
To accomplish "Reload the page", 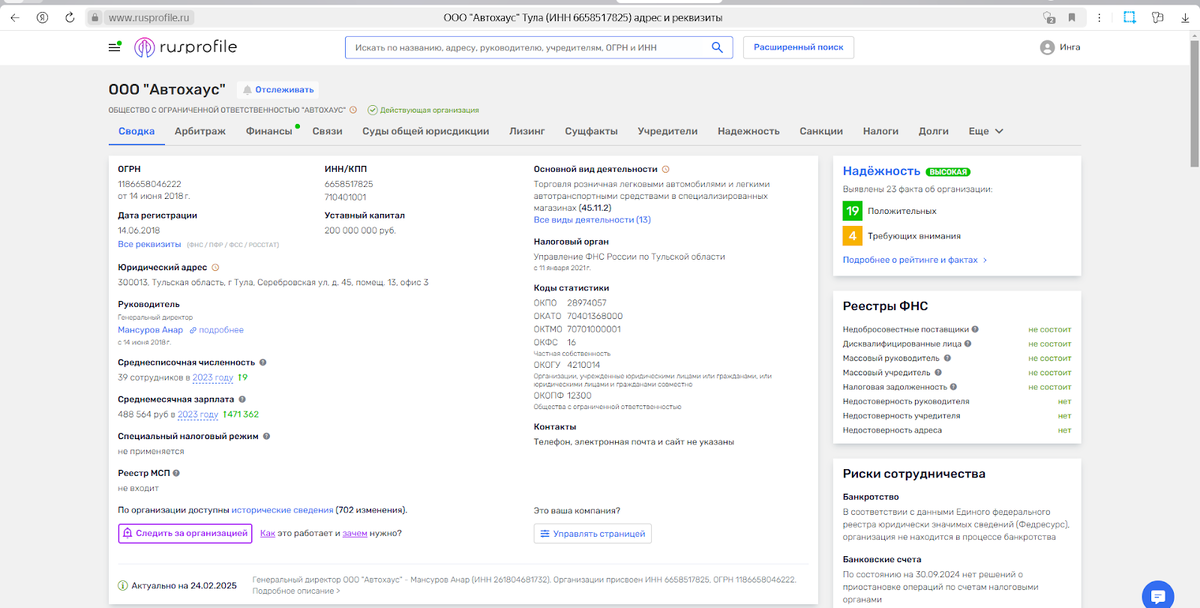I will pyautogui.click(x=69, y=17).
